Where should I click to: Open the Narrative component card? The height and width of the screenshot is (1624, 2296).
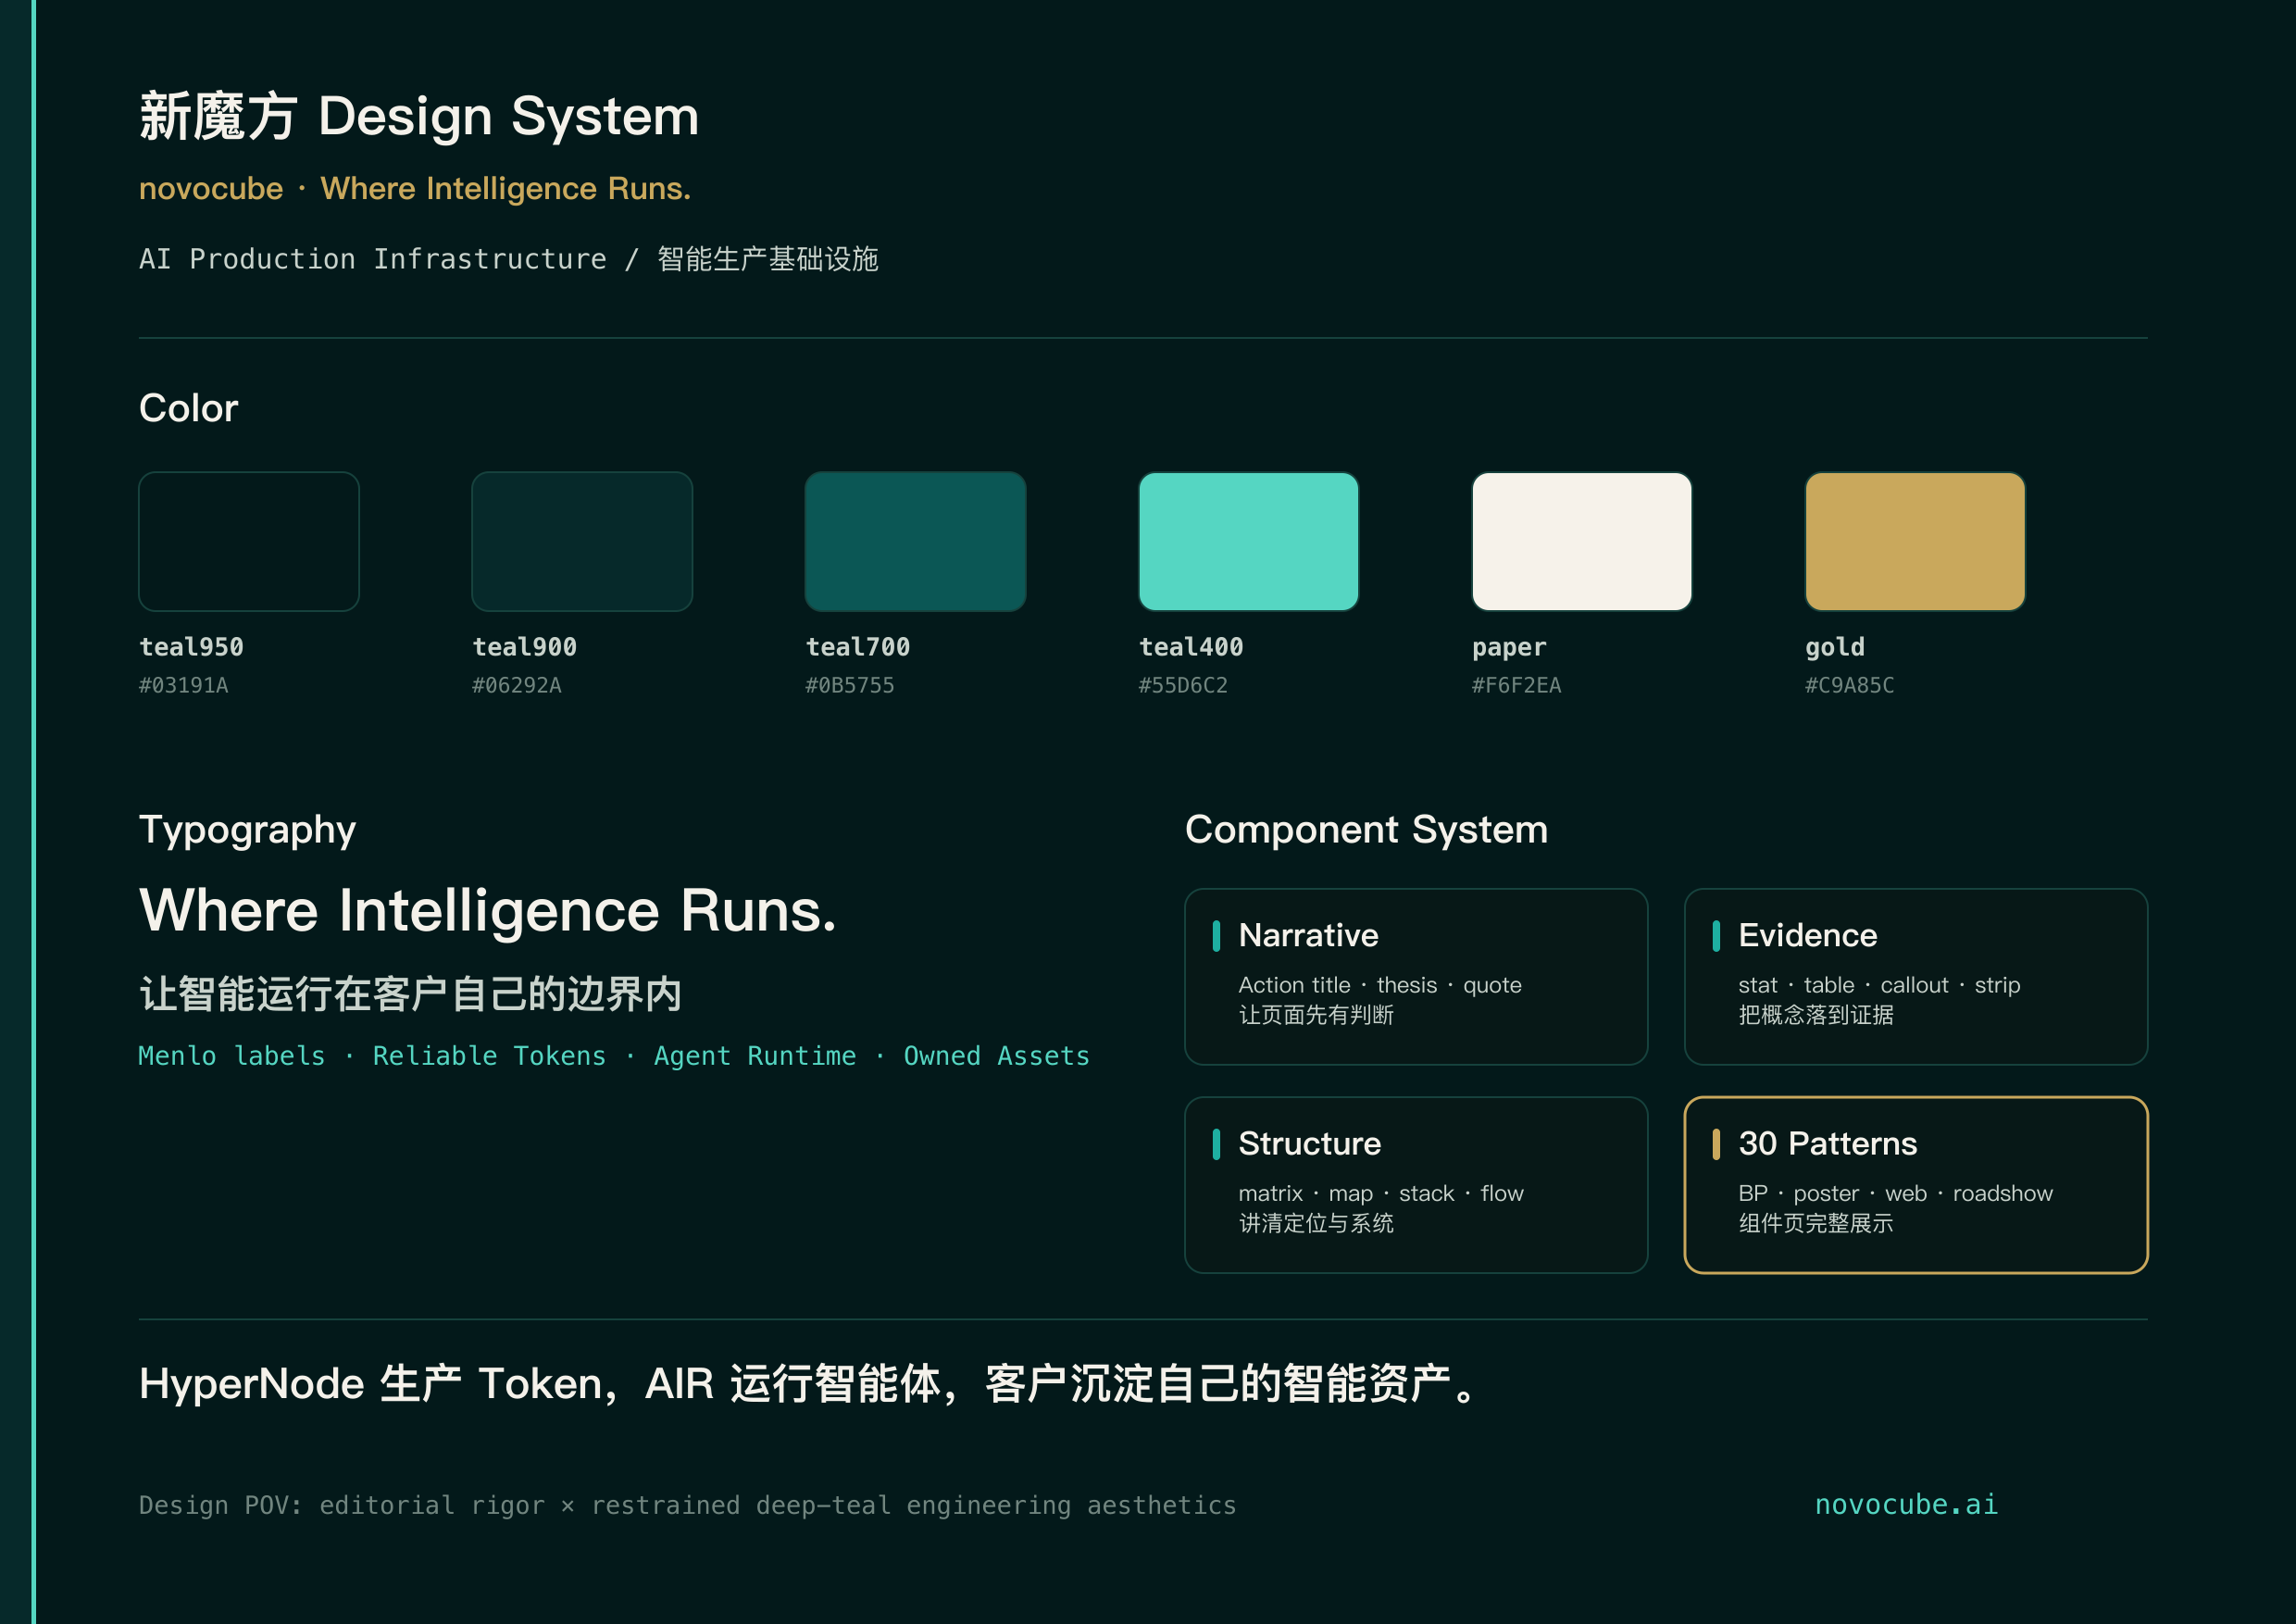pyautogui.click(x=1416, y=976)
